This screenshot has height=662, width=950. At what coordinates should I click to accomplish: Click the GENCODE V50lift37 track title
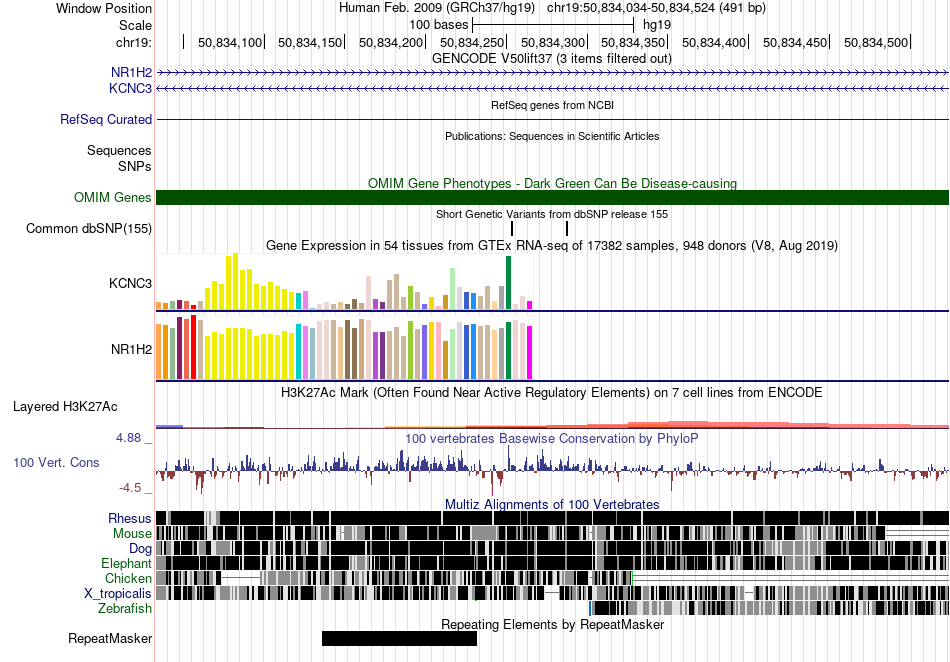[552, 59]
